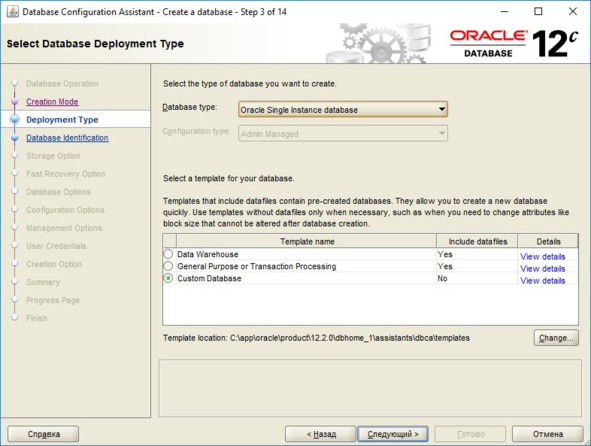Click the Template name column header
Viewport: 591px width, 446px height.
(306, 241)
